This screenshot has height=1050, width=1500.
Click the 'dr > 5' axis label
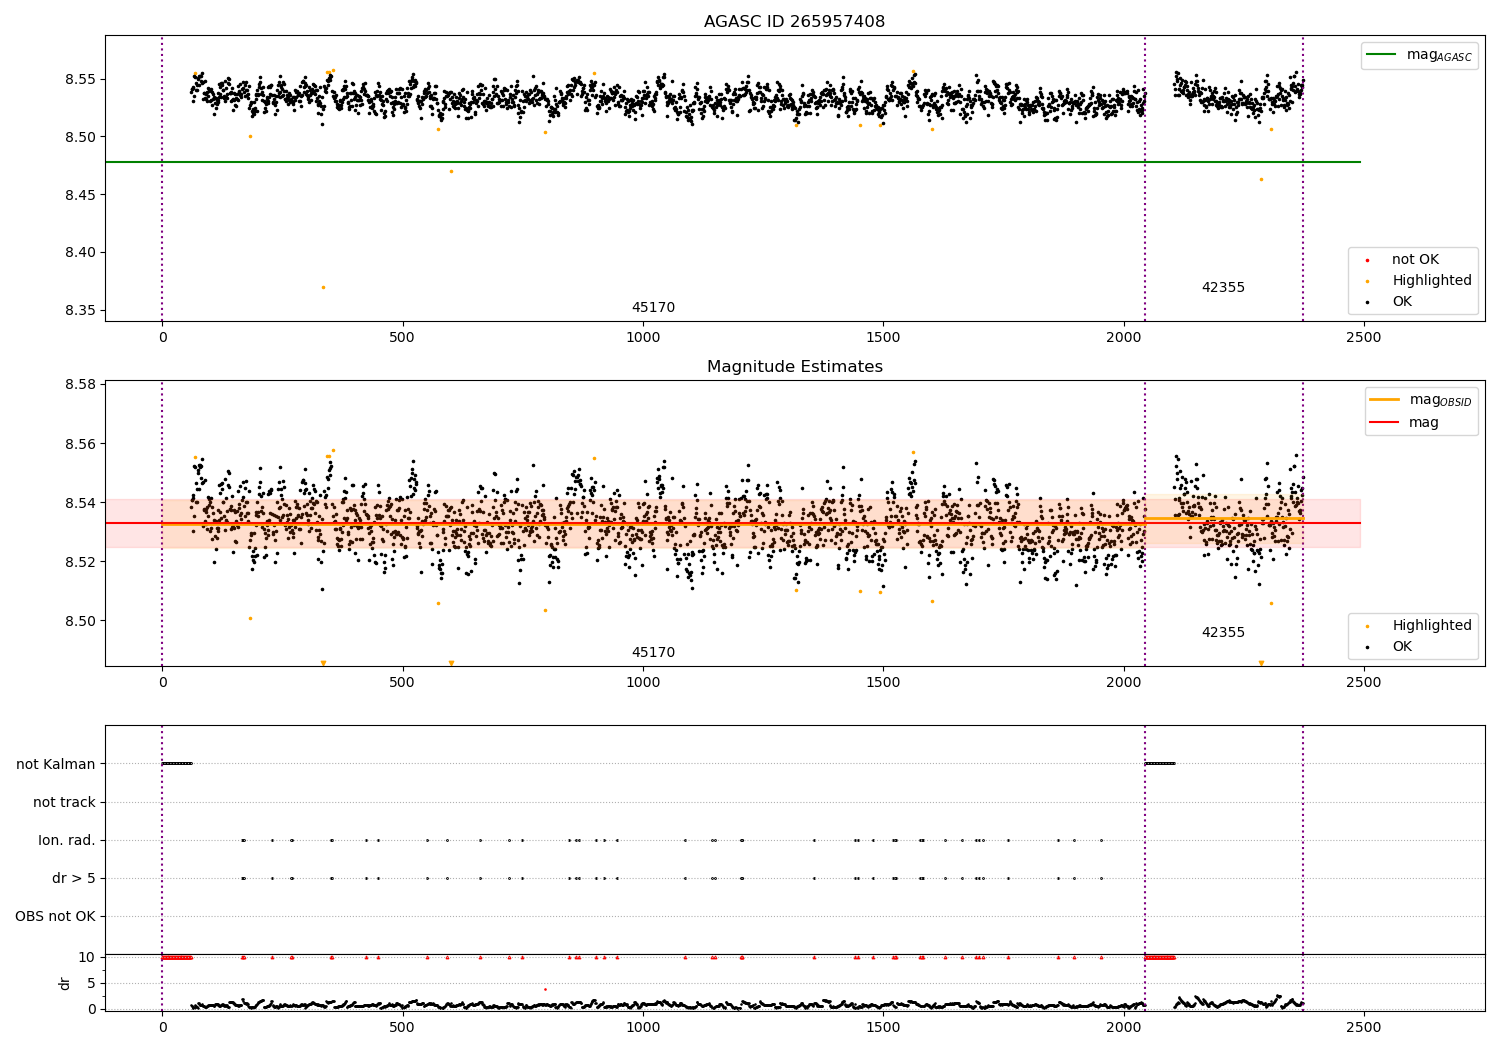tap(74, 878)
